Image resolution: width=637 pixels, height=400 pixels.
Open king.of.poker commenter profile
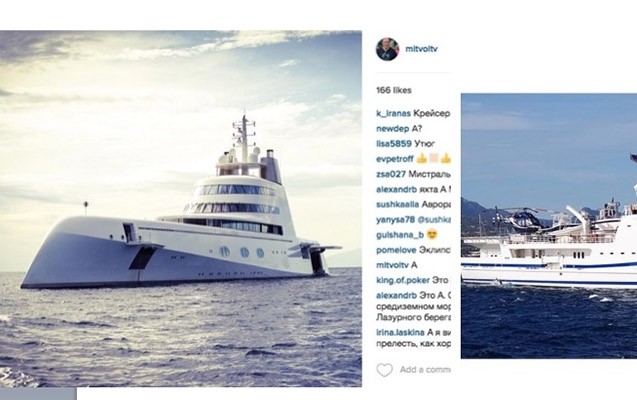402,280
